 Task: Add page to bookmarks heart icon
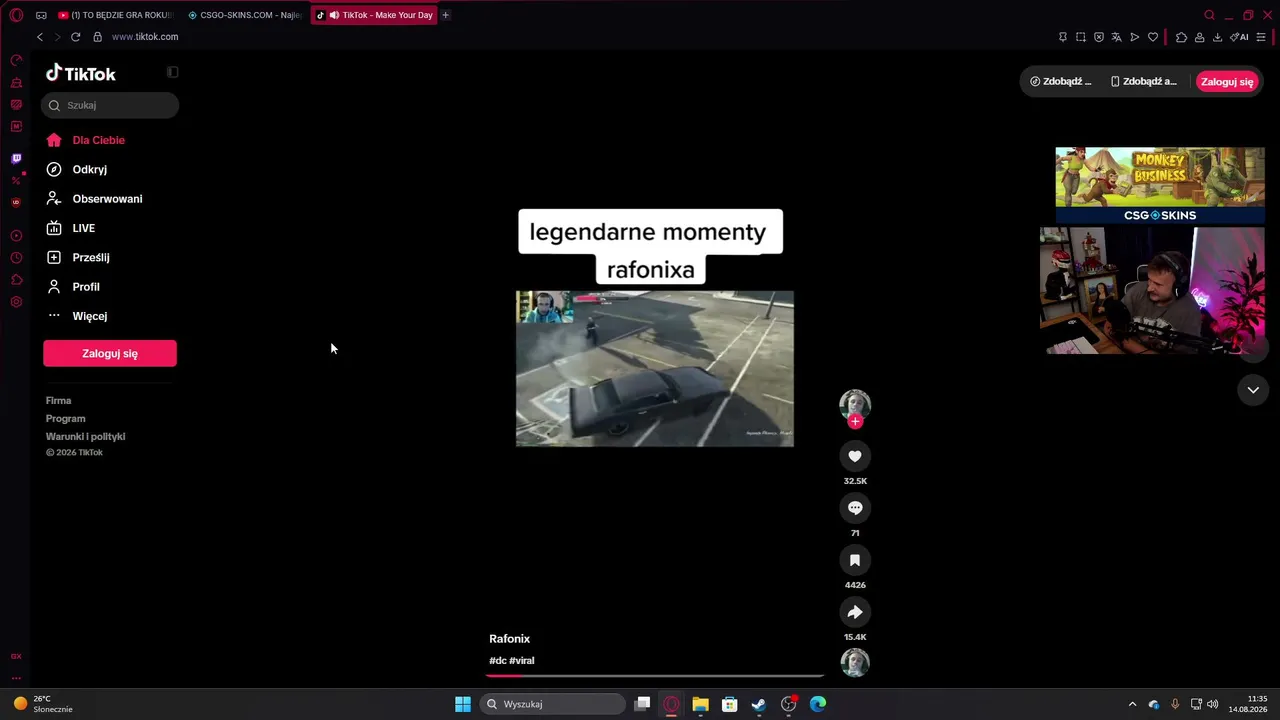[x=1153, y=37]
